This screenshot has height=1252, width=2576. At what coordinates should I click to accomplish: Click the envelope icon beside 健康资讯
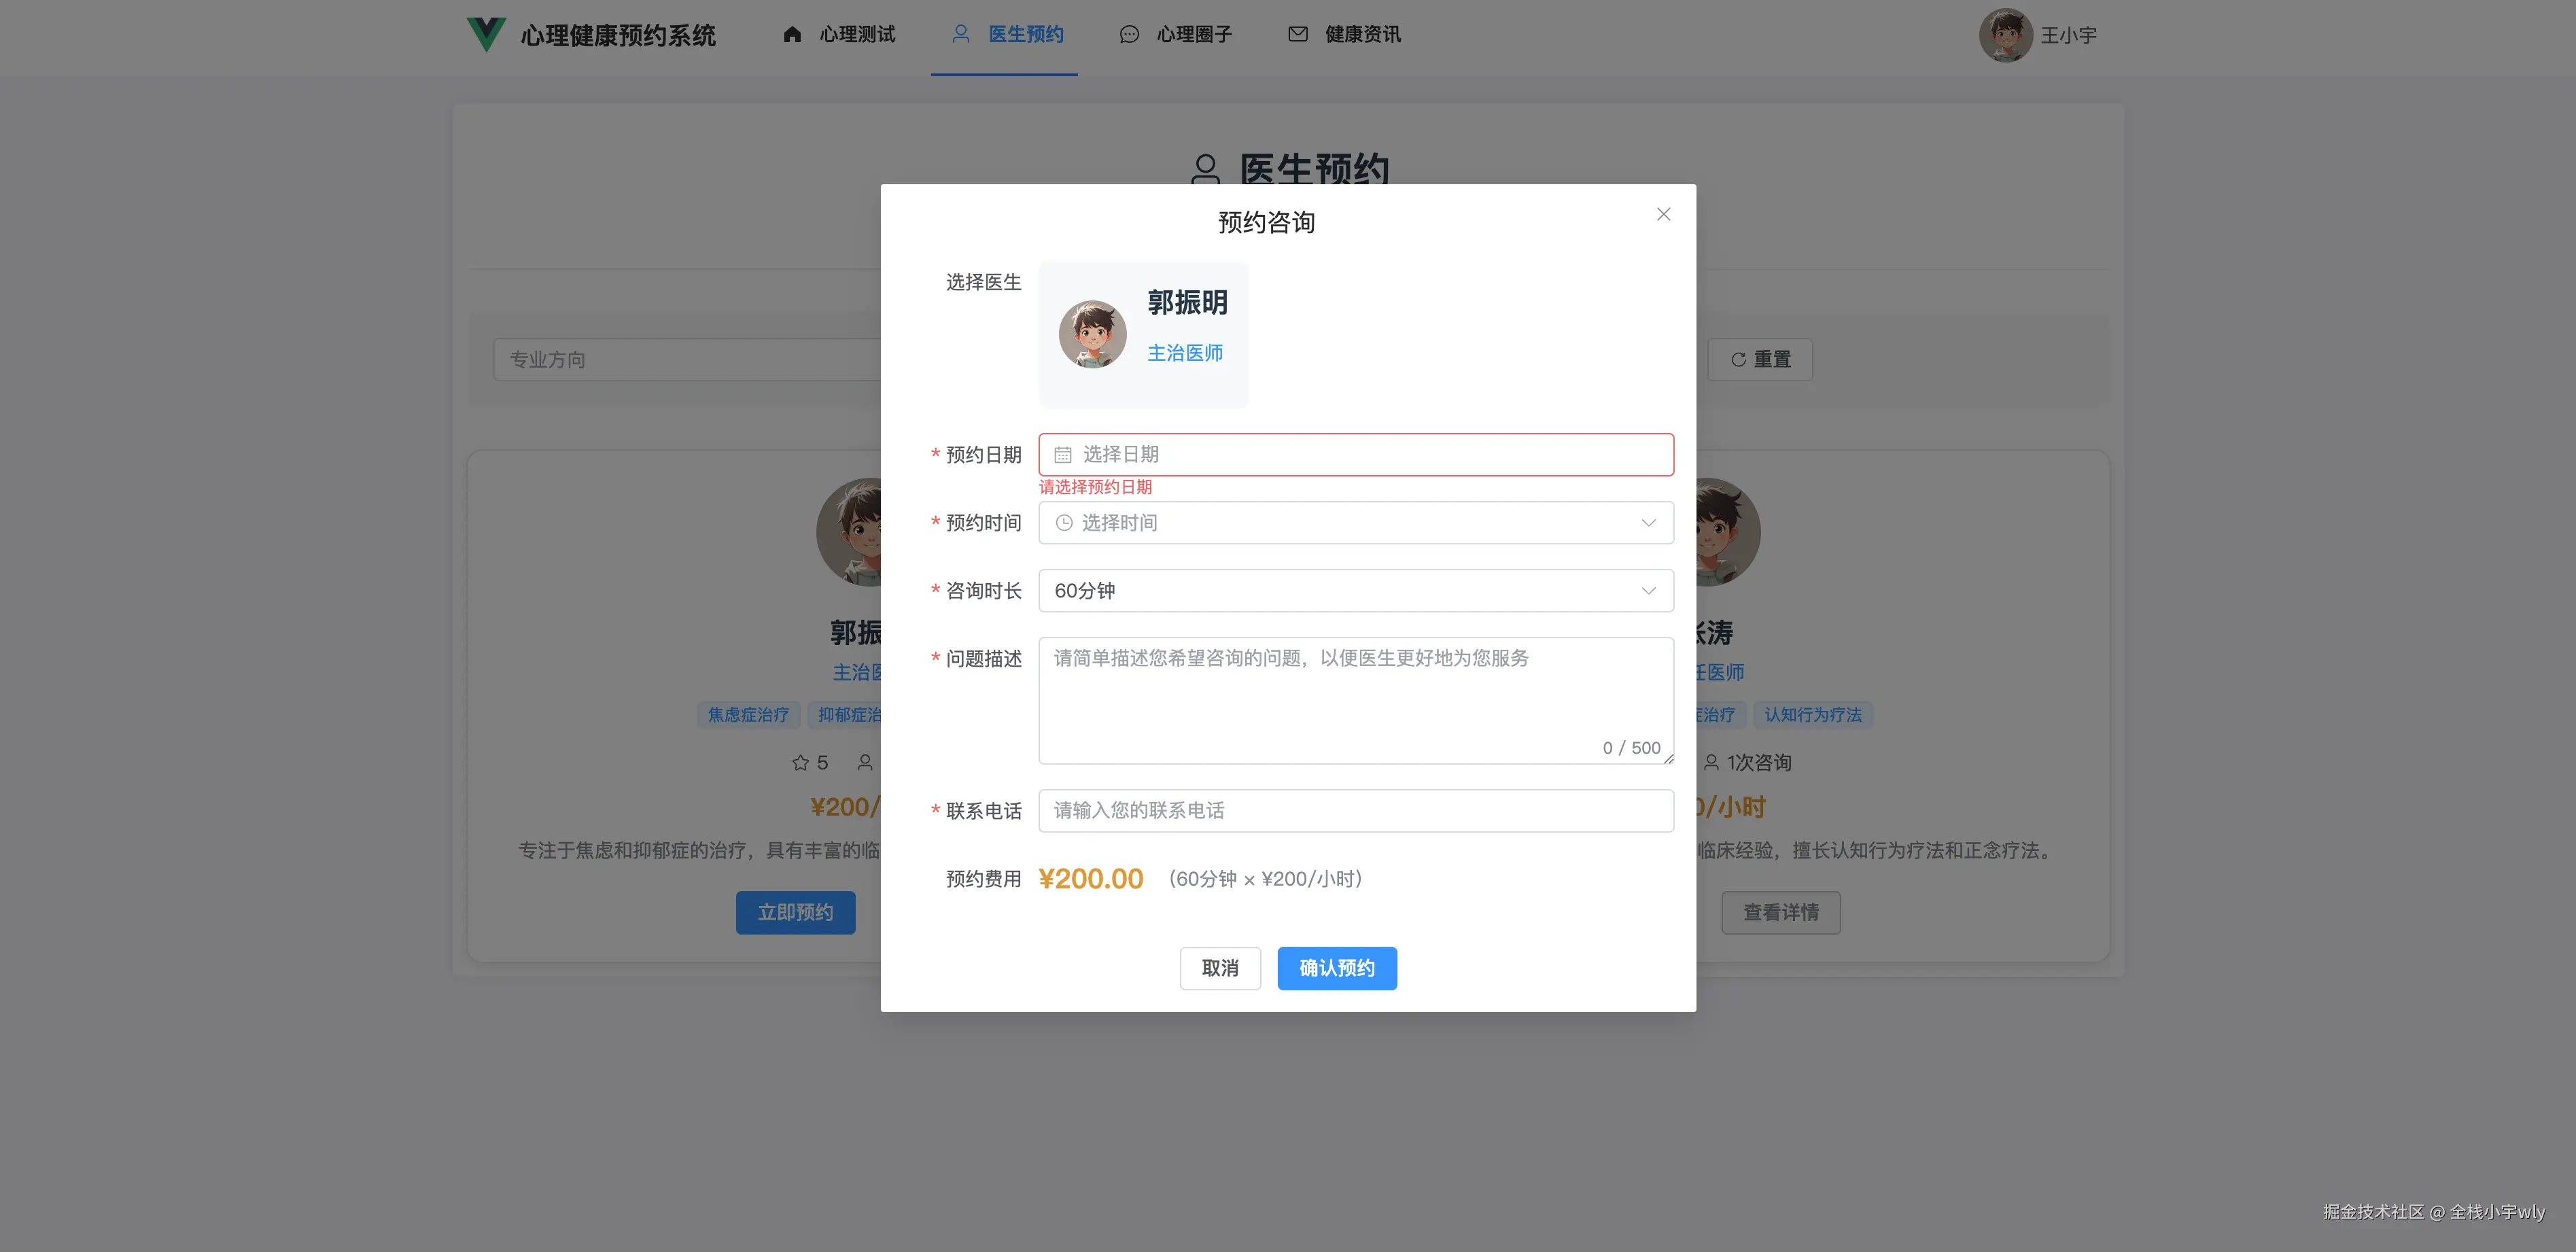1297,33
